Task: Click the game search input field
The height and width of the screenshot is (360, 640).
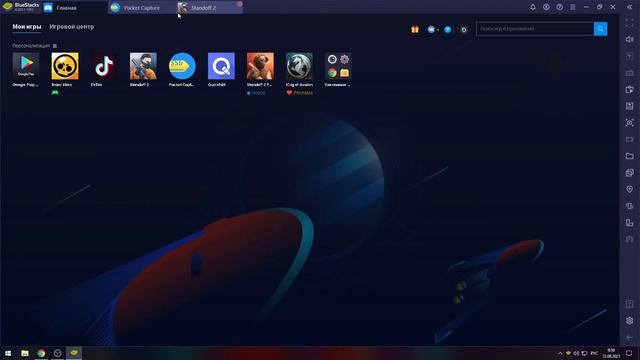Action: point(535,29)
